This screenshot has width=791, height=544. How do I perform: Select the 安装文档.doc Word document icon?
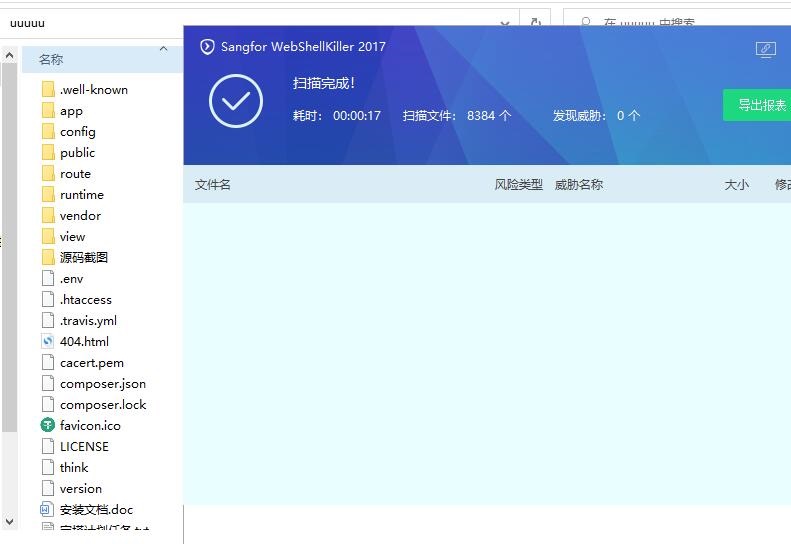pos(48,509)
